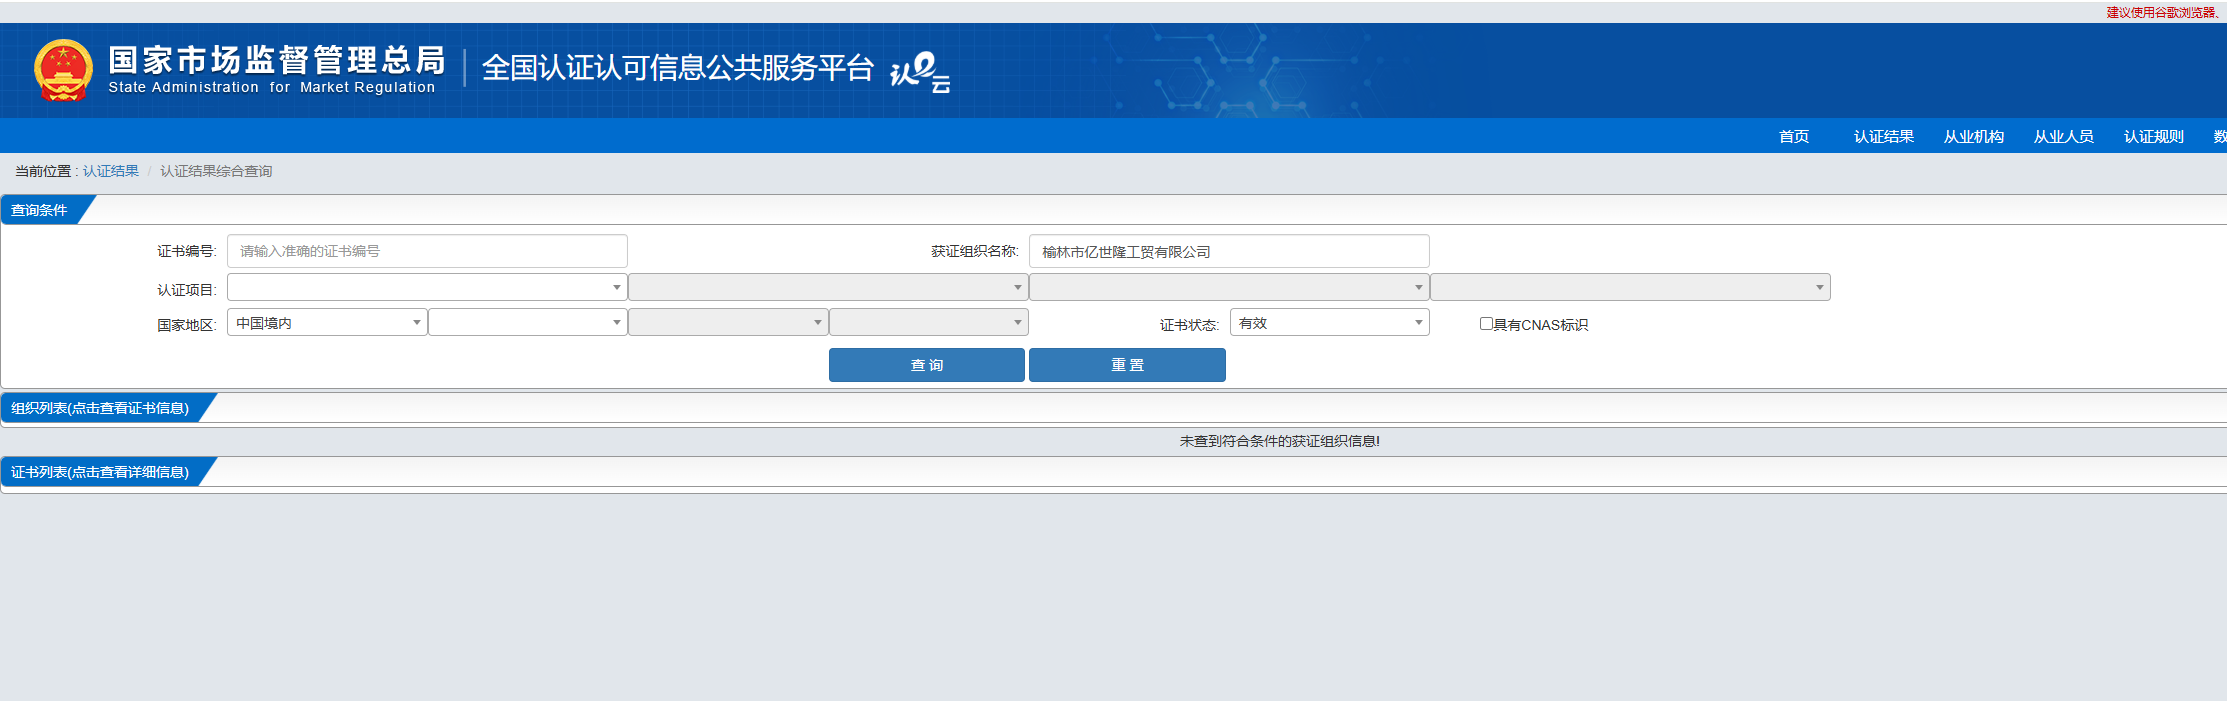Image resolution: width=2227 pixels, height=701 pixels.
Task: Click the 国家市场监督管理总局 heading text
Action: click(277, 60)
